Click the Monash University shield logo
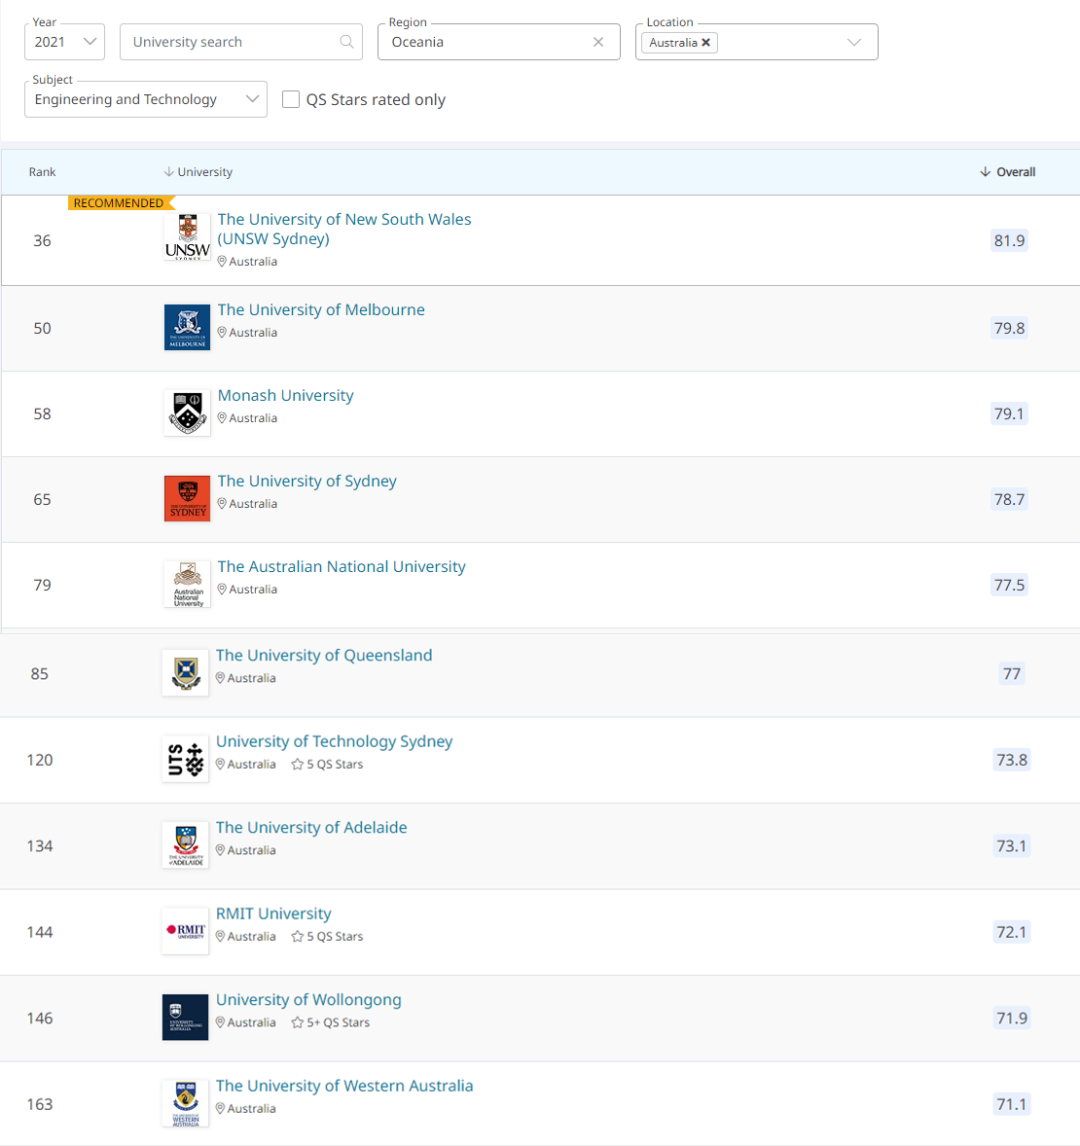This screenshot has width=1080, height=1146. [187, 412]
